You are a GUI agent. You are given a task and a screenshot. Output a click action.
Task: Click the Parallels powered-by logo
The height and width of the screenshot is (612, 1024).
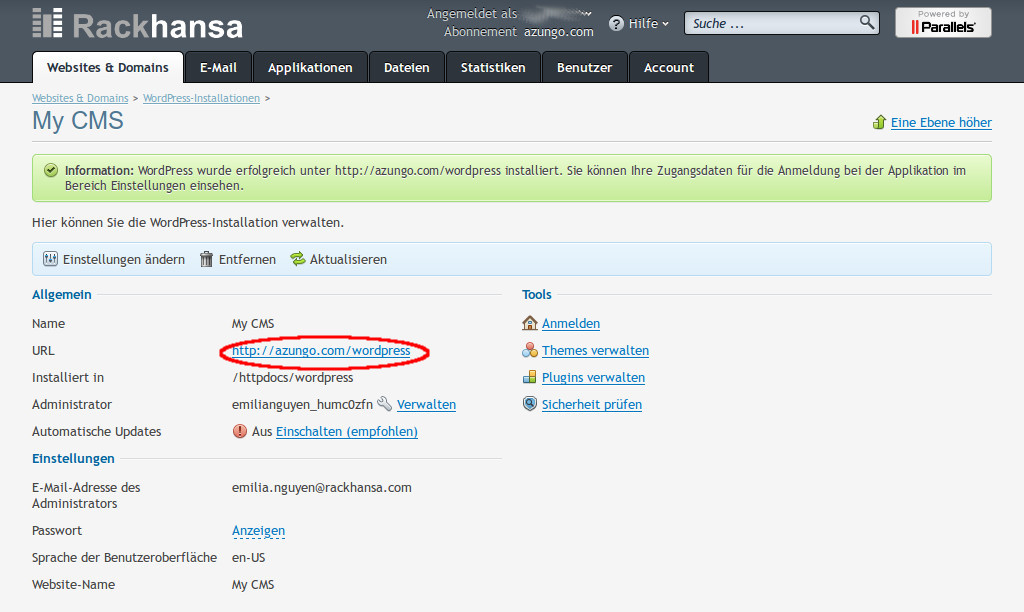(943, 23)
